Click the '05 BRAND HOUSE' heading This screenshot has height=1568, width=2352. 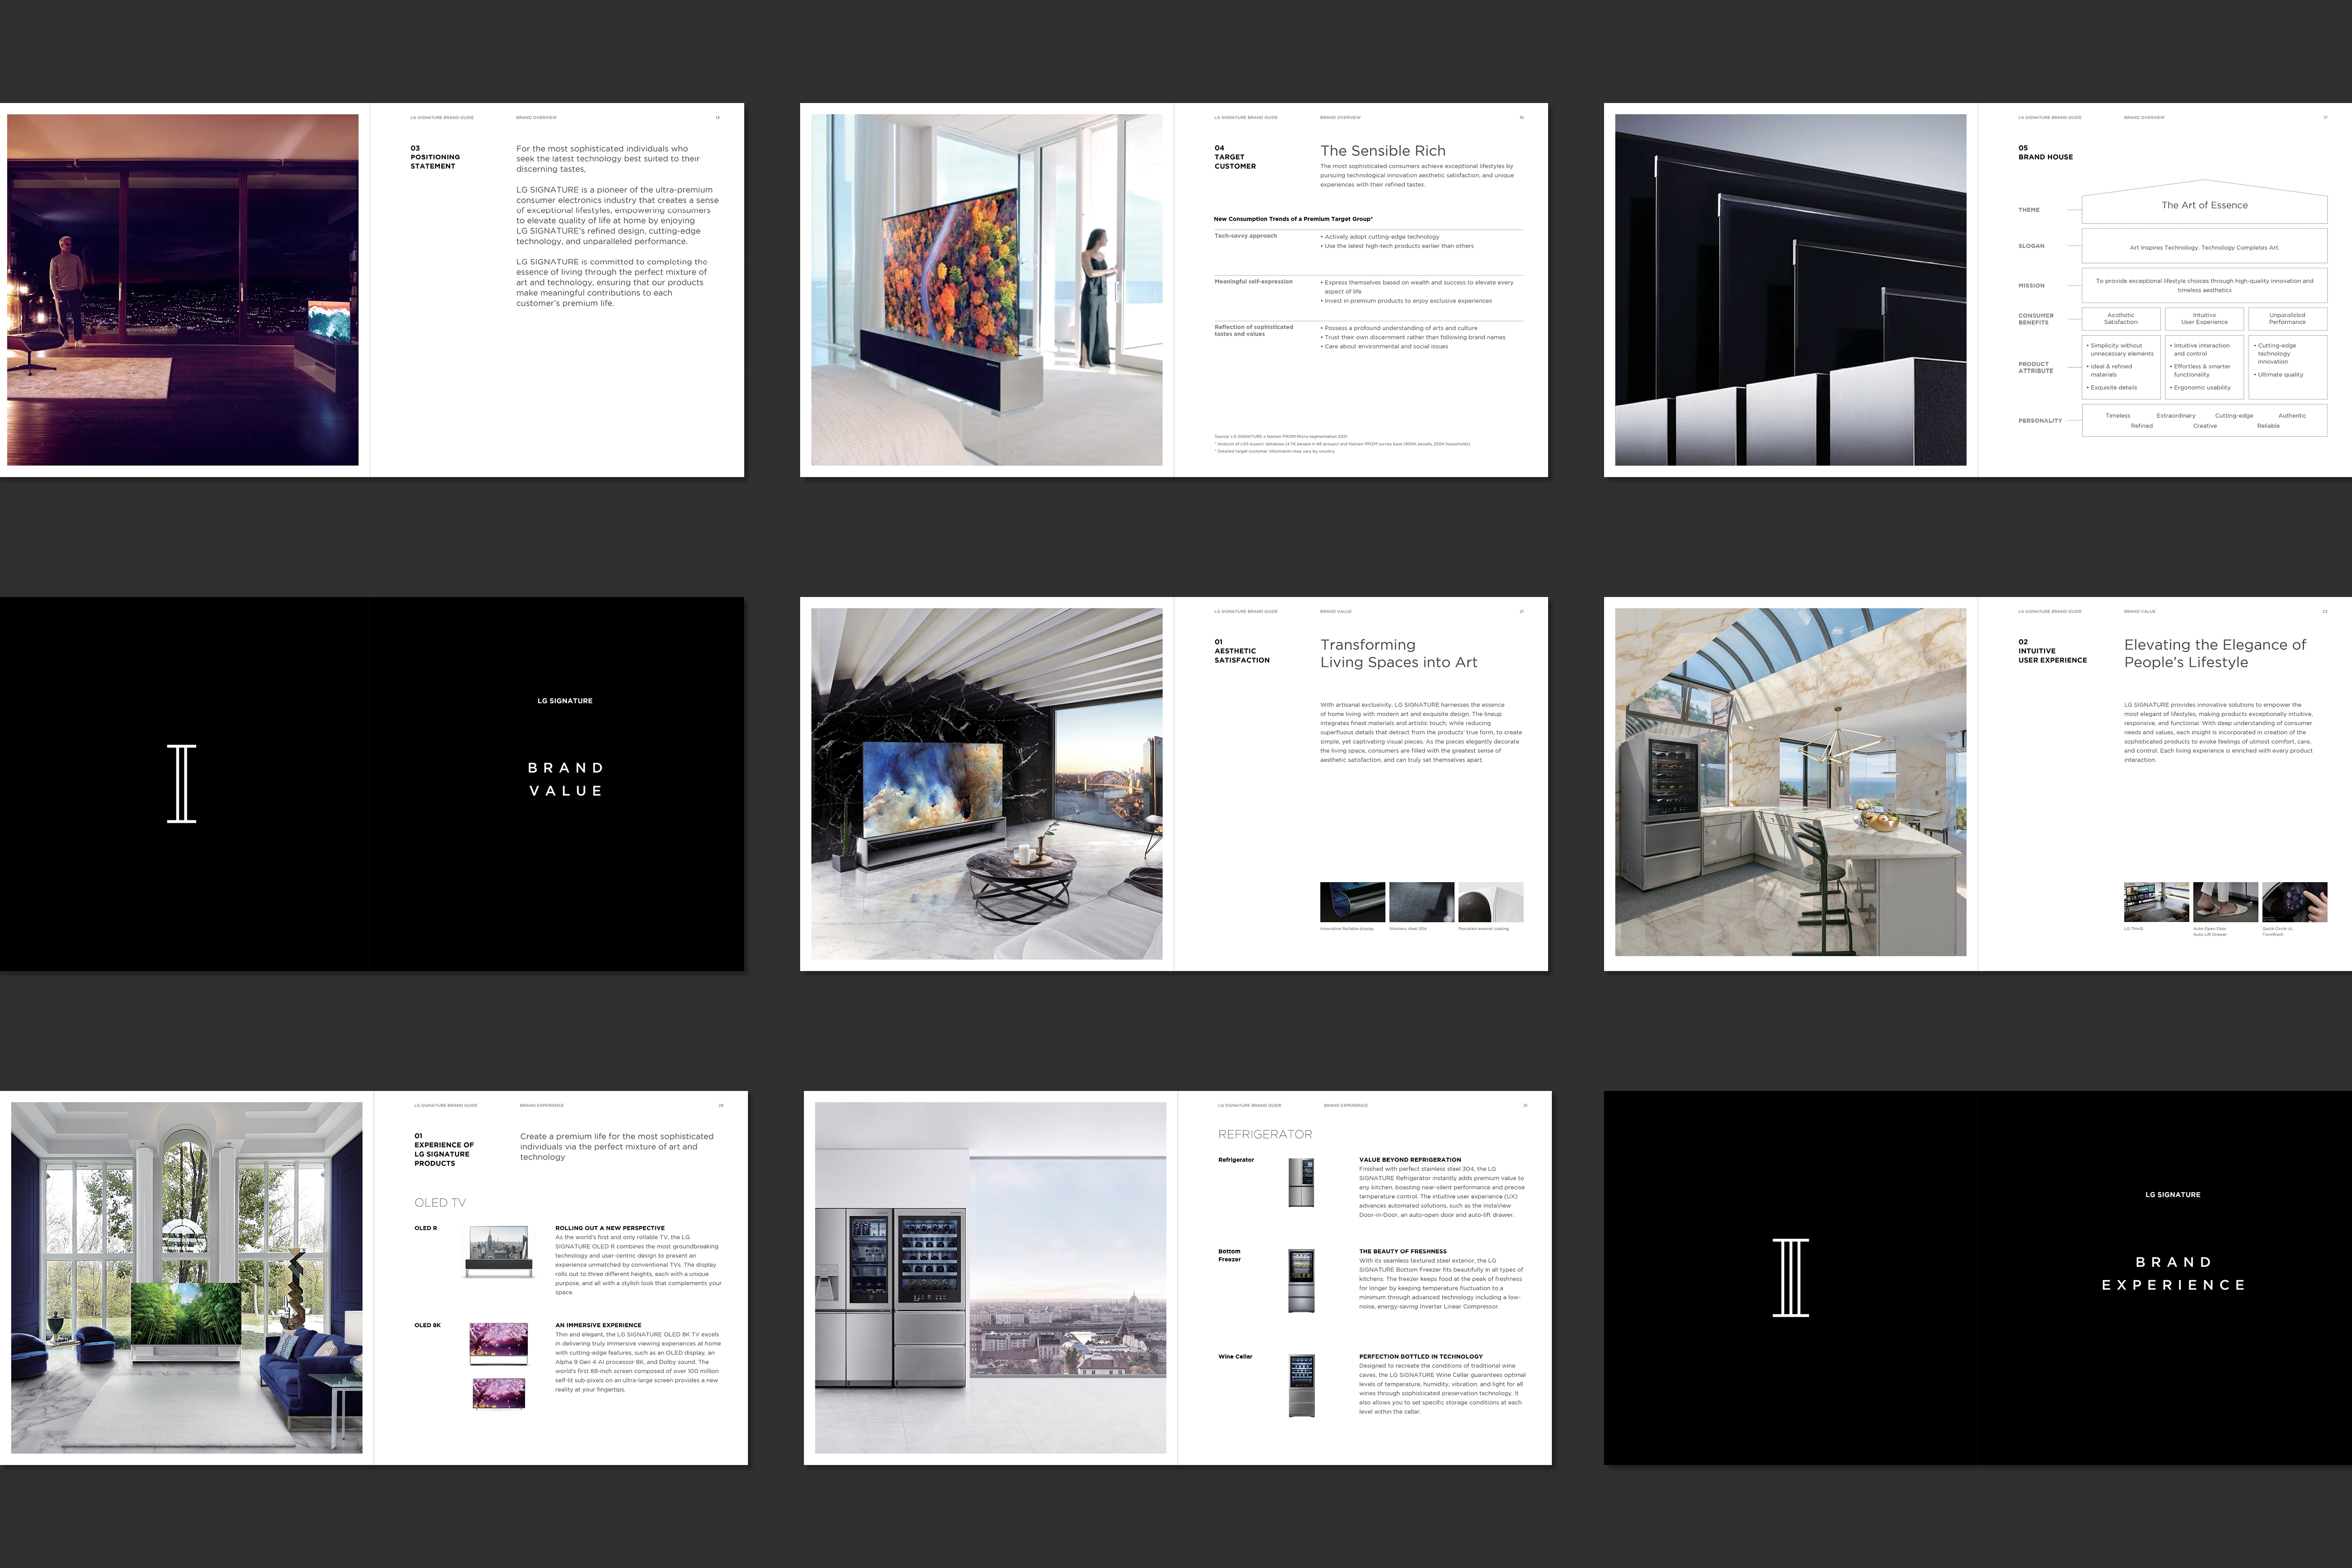click(2045, 152)
